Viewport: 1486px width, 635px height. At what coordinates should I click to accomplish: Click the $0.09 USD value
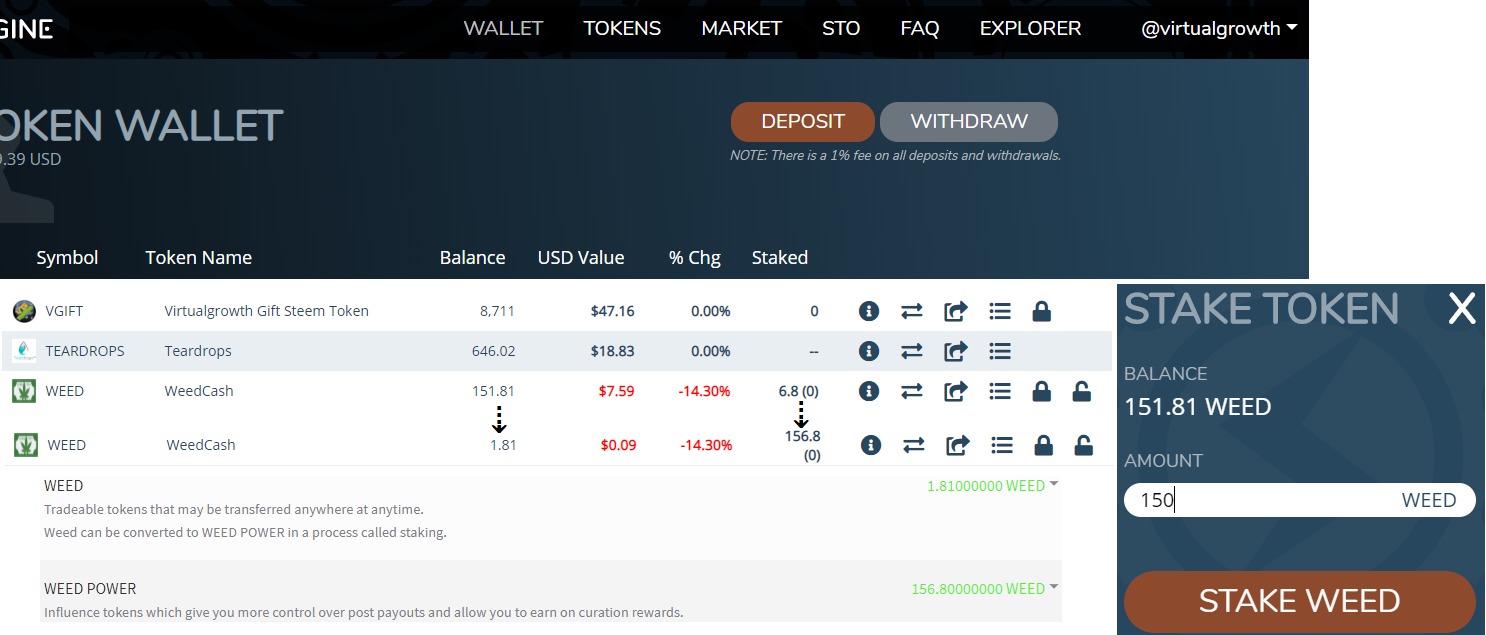pyautogui.click(x=618, y=445)
